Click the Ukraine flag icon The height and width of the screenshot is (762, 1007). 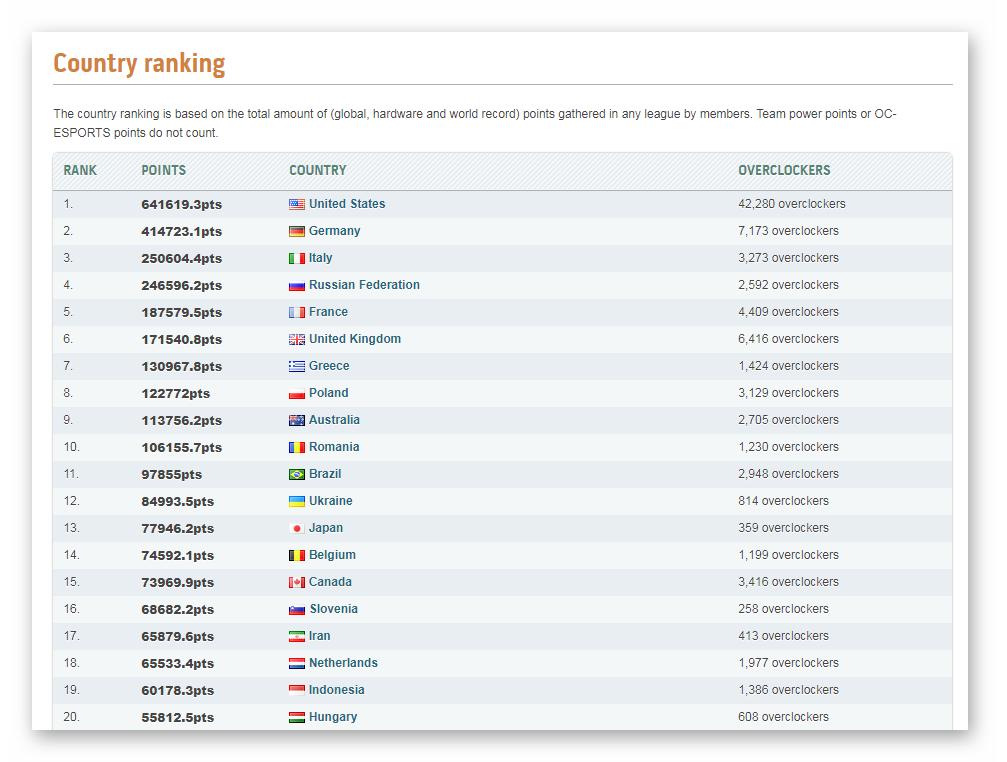(297, 501)
